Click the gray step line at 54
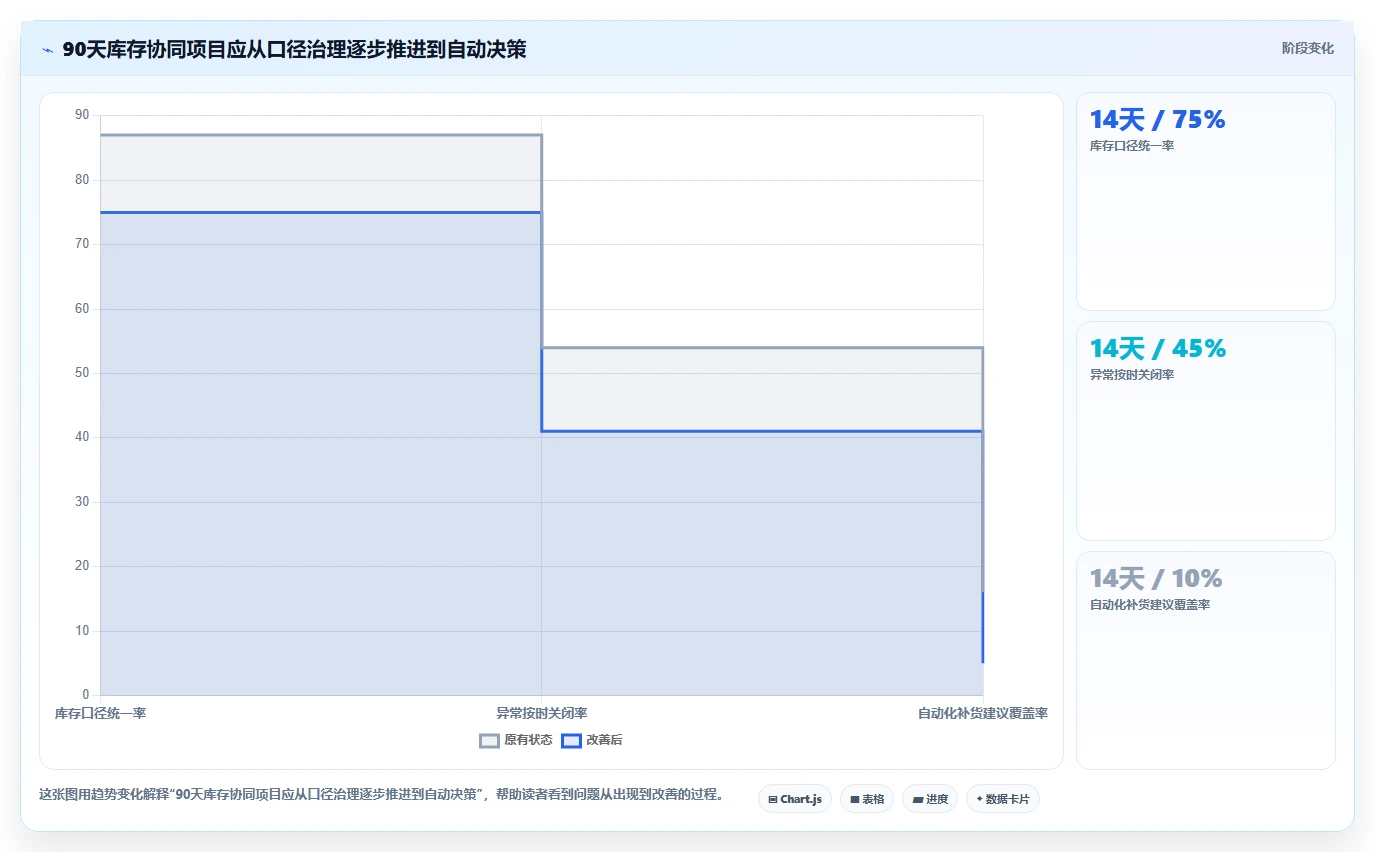This screenshot has width=1375, height=852. 762,348
